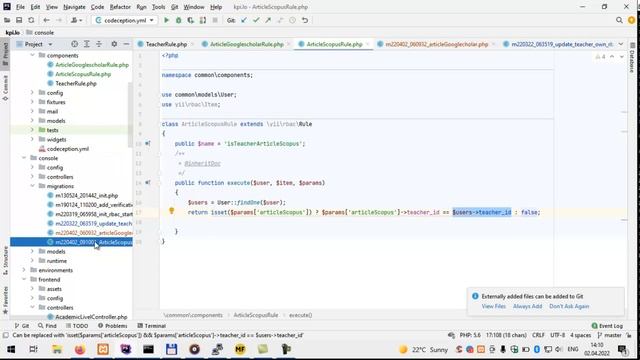Viewport: 640px width, 360px height.
Task: Click the yellow intention bulb on line 17
Action: tap(171, 211)
